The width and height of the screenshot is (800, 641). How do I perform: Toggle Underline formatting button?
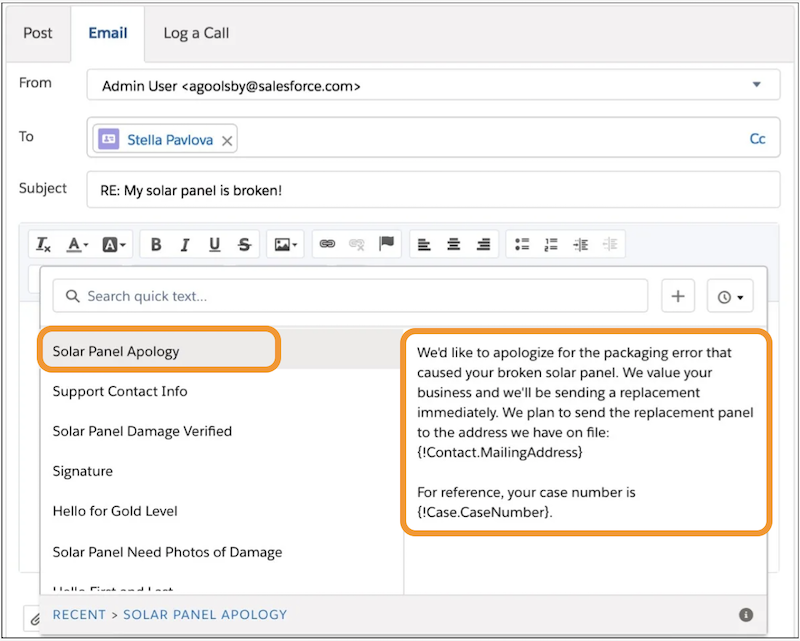point(214,245)
